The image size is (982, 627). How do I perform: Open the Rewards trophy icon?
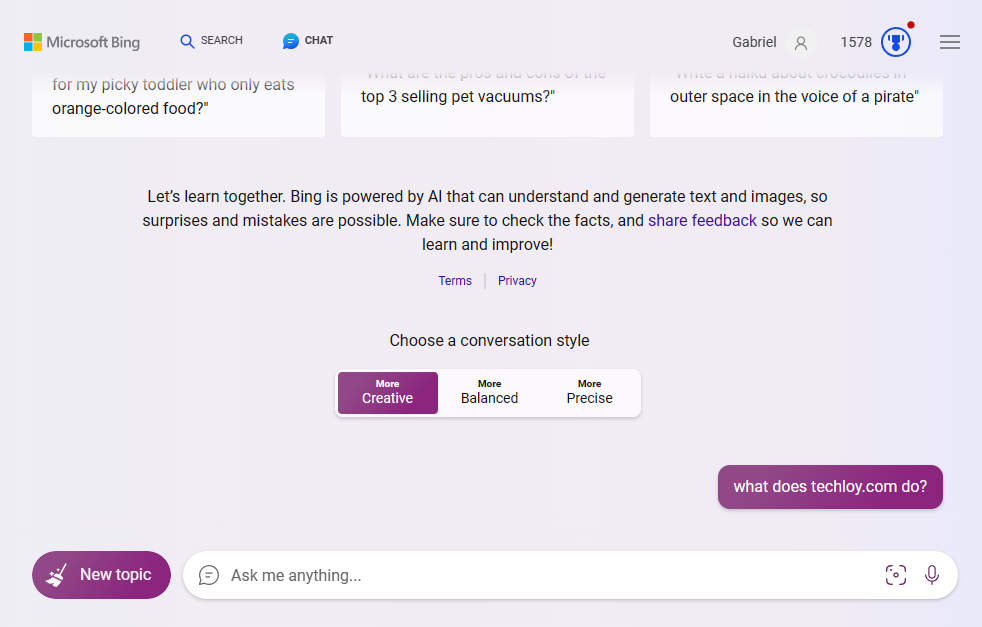click(x=896, y=42)
